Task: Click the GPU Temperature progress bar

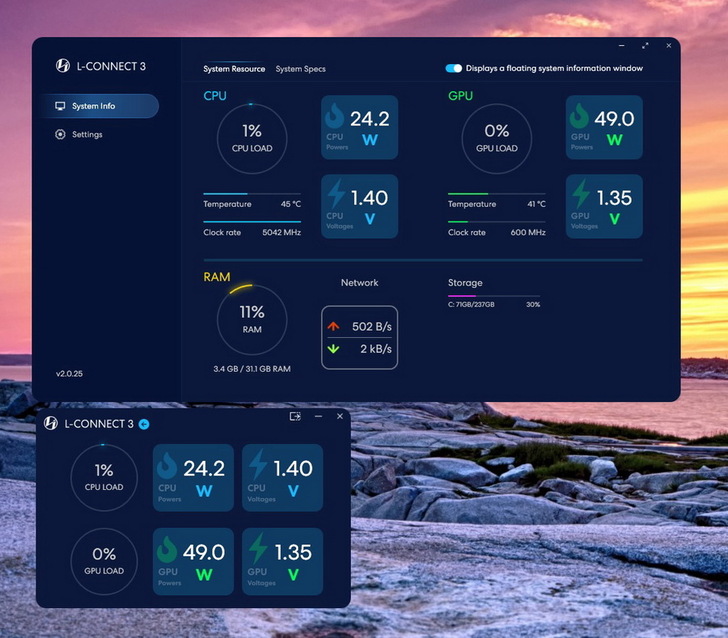Action: click(x=496, y=194)
